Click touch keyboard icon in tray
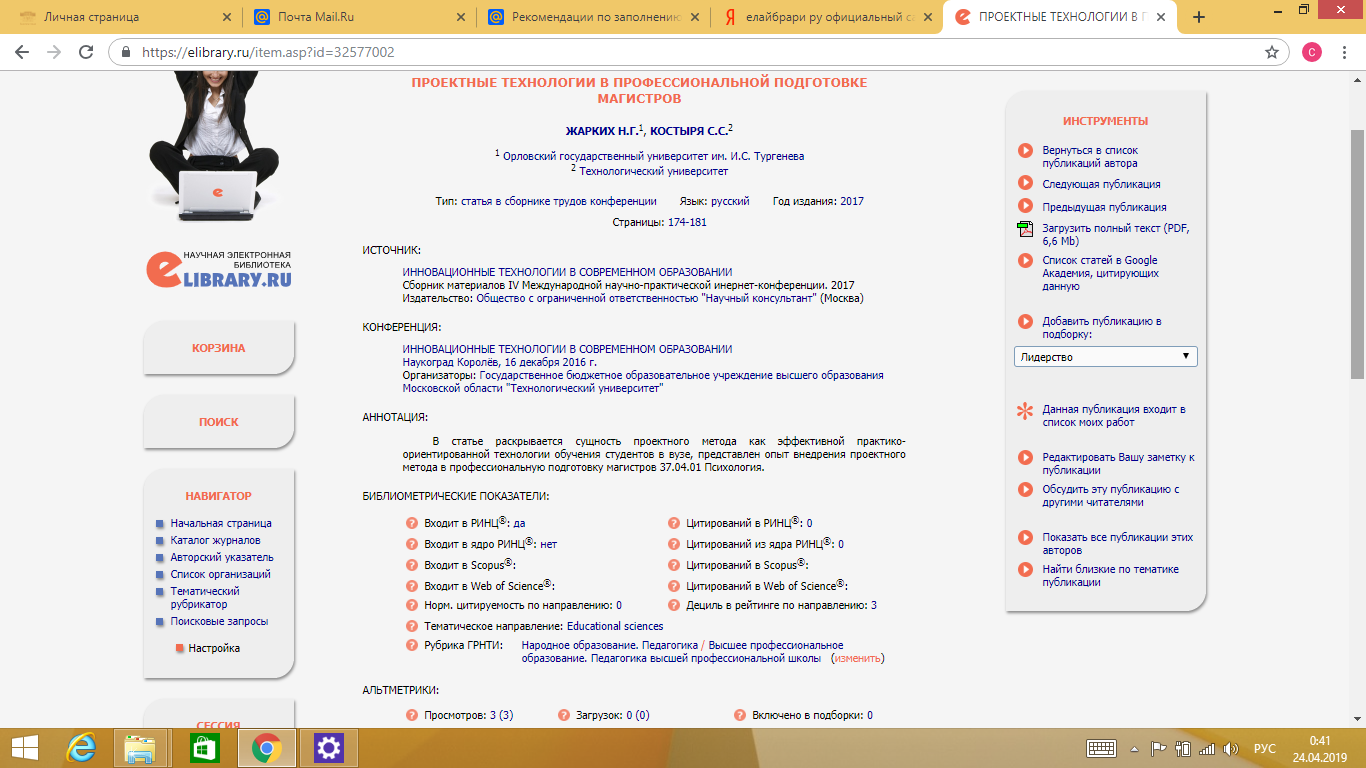 (1102, 748)
